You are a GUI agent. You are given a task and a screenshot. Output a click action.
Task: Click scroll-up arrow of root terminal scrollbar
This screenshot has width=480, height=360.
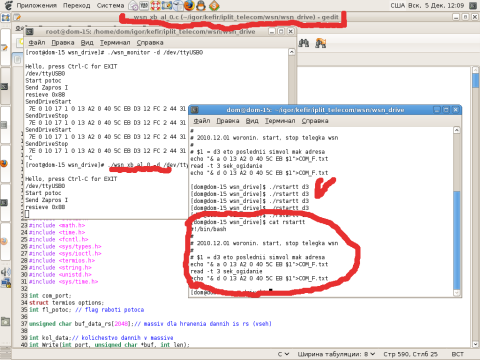click(292, 52)
